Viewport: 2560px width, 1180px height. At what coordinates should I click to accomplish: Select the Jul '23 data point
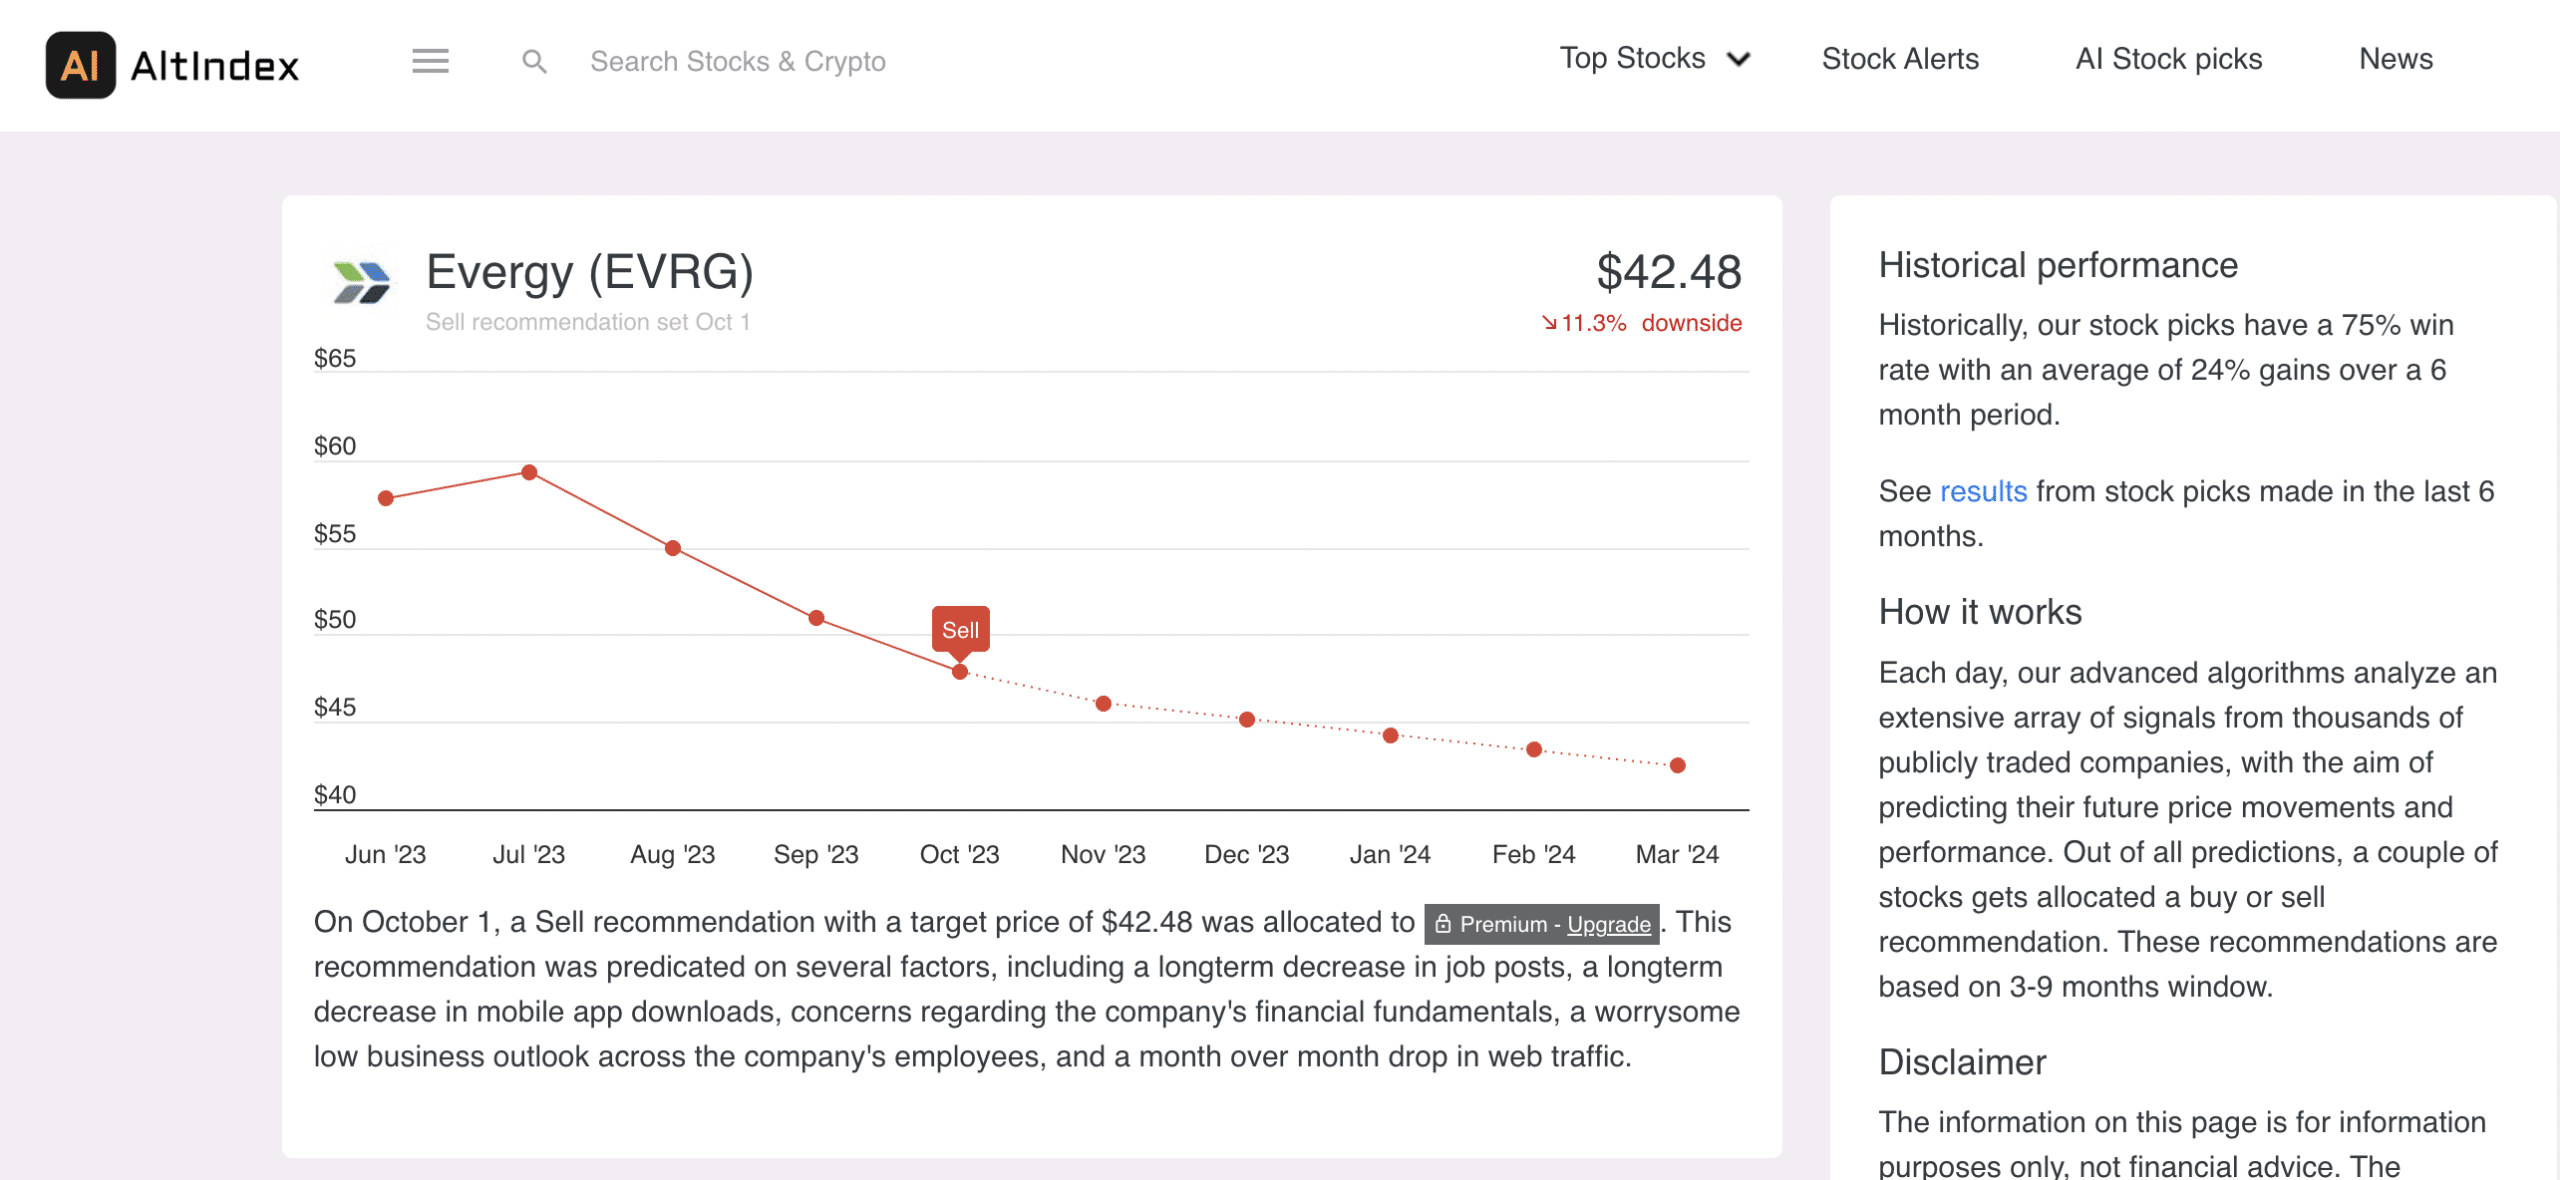[530, 472]
